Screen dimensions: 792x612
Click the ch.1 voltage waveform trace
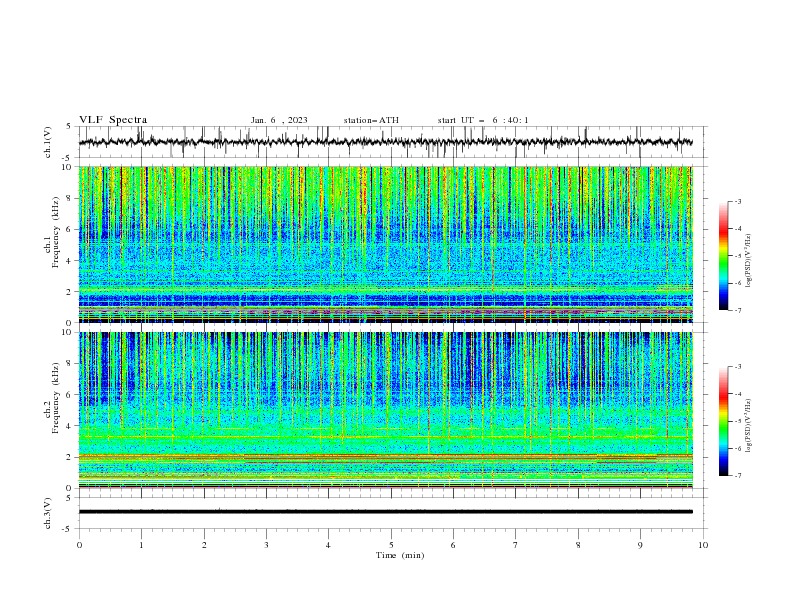[x=385, y=142]
